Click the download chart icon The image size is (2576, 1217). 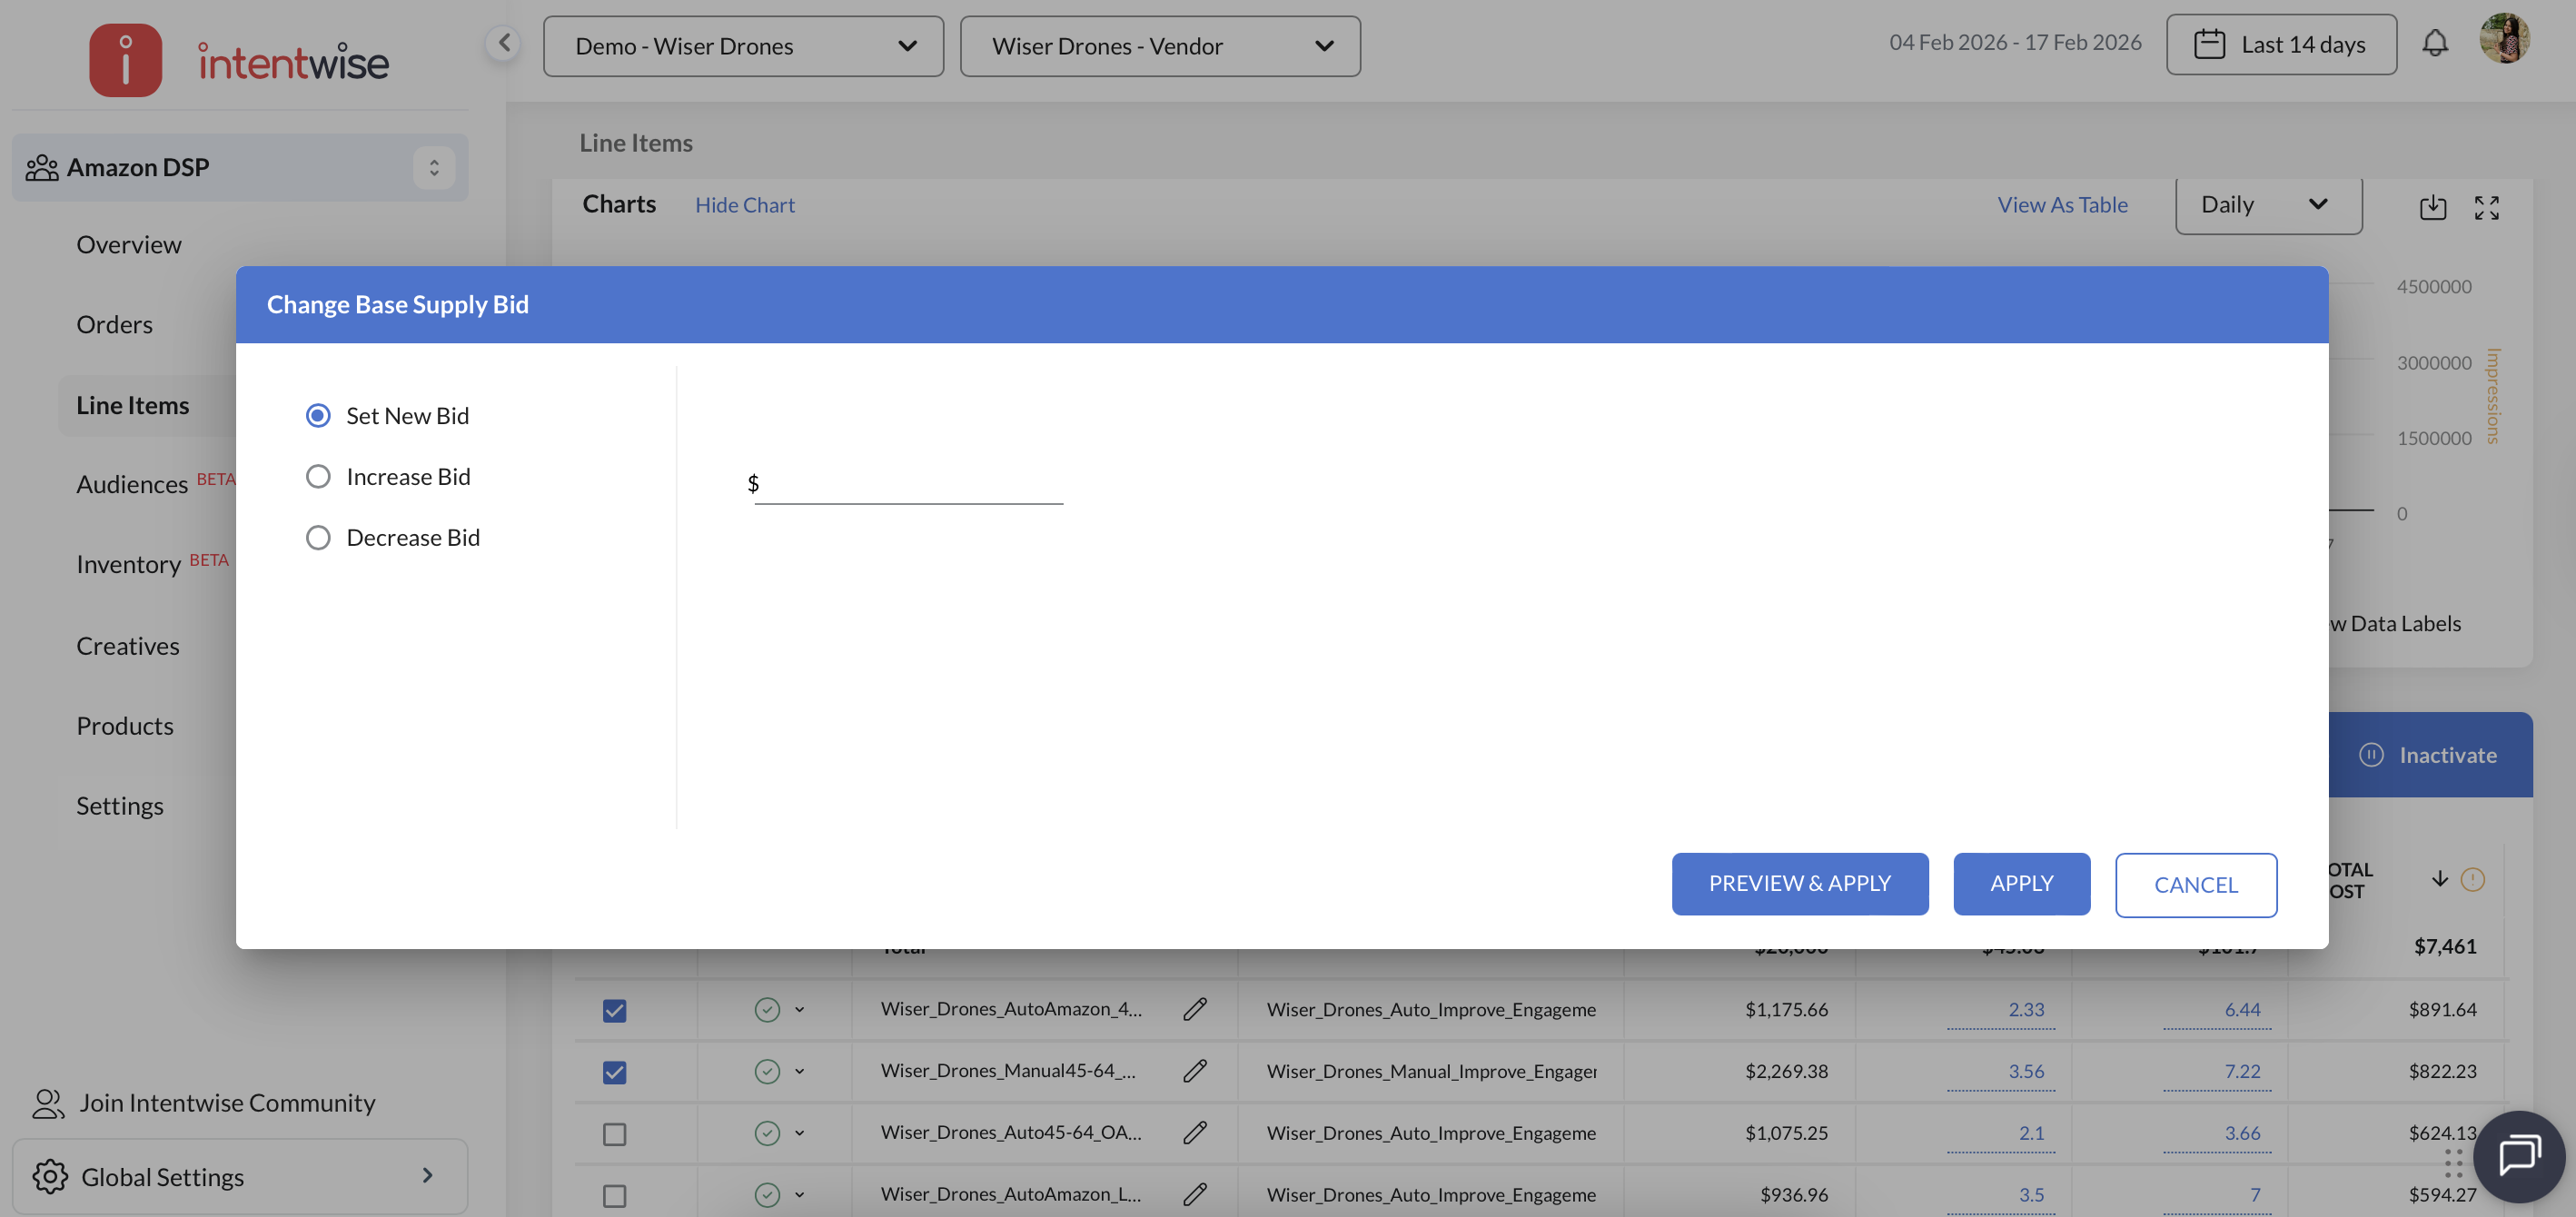2432,207
